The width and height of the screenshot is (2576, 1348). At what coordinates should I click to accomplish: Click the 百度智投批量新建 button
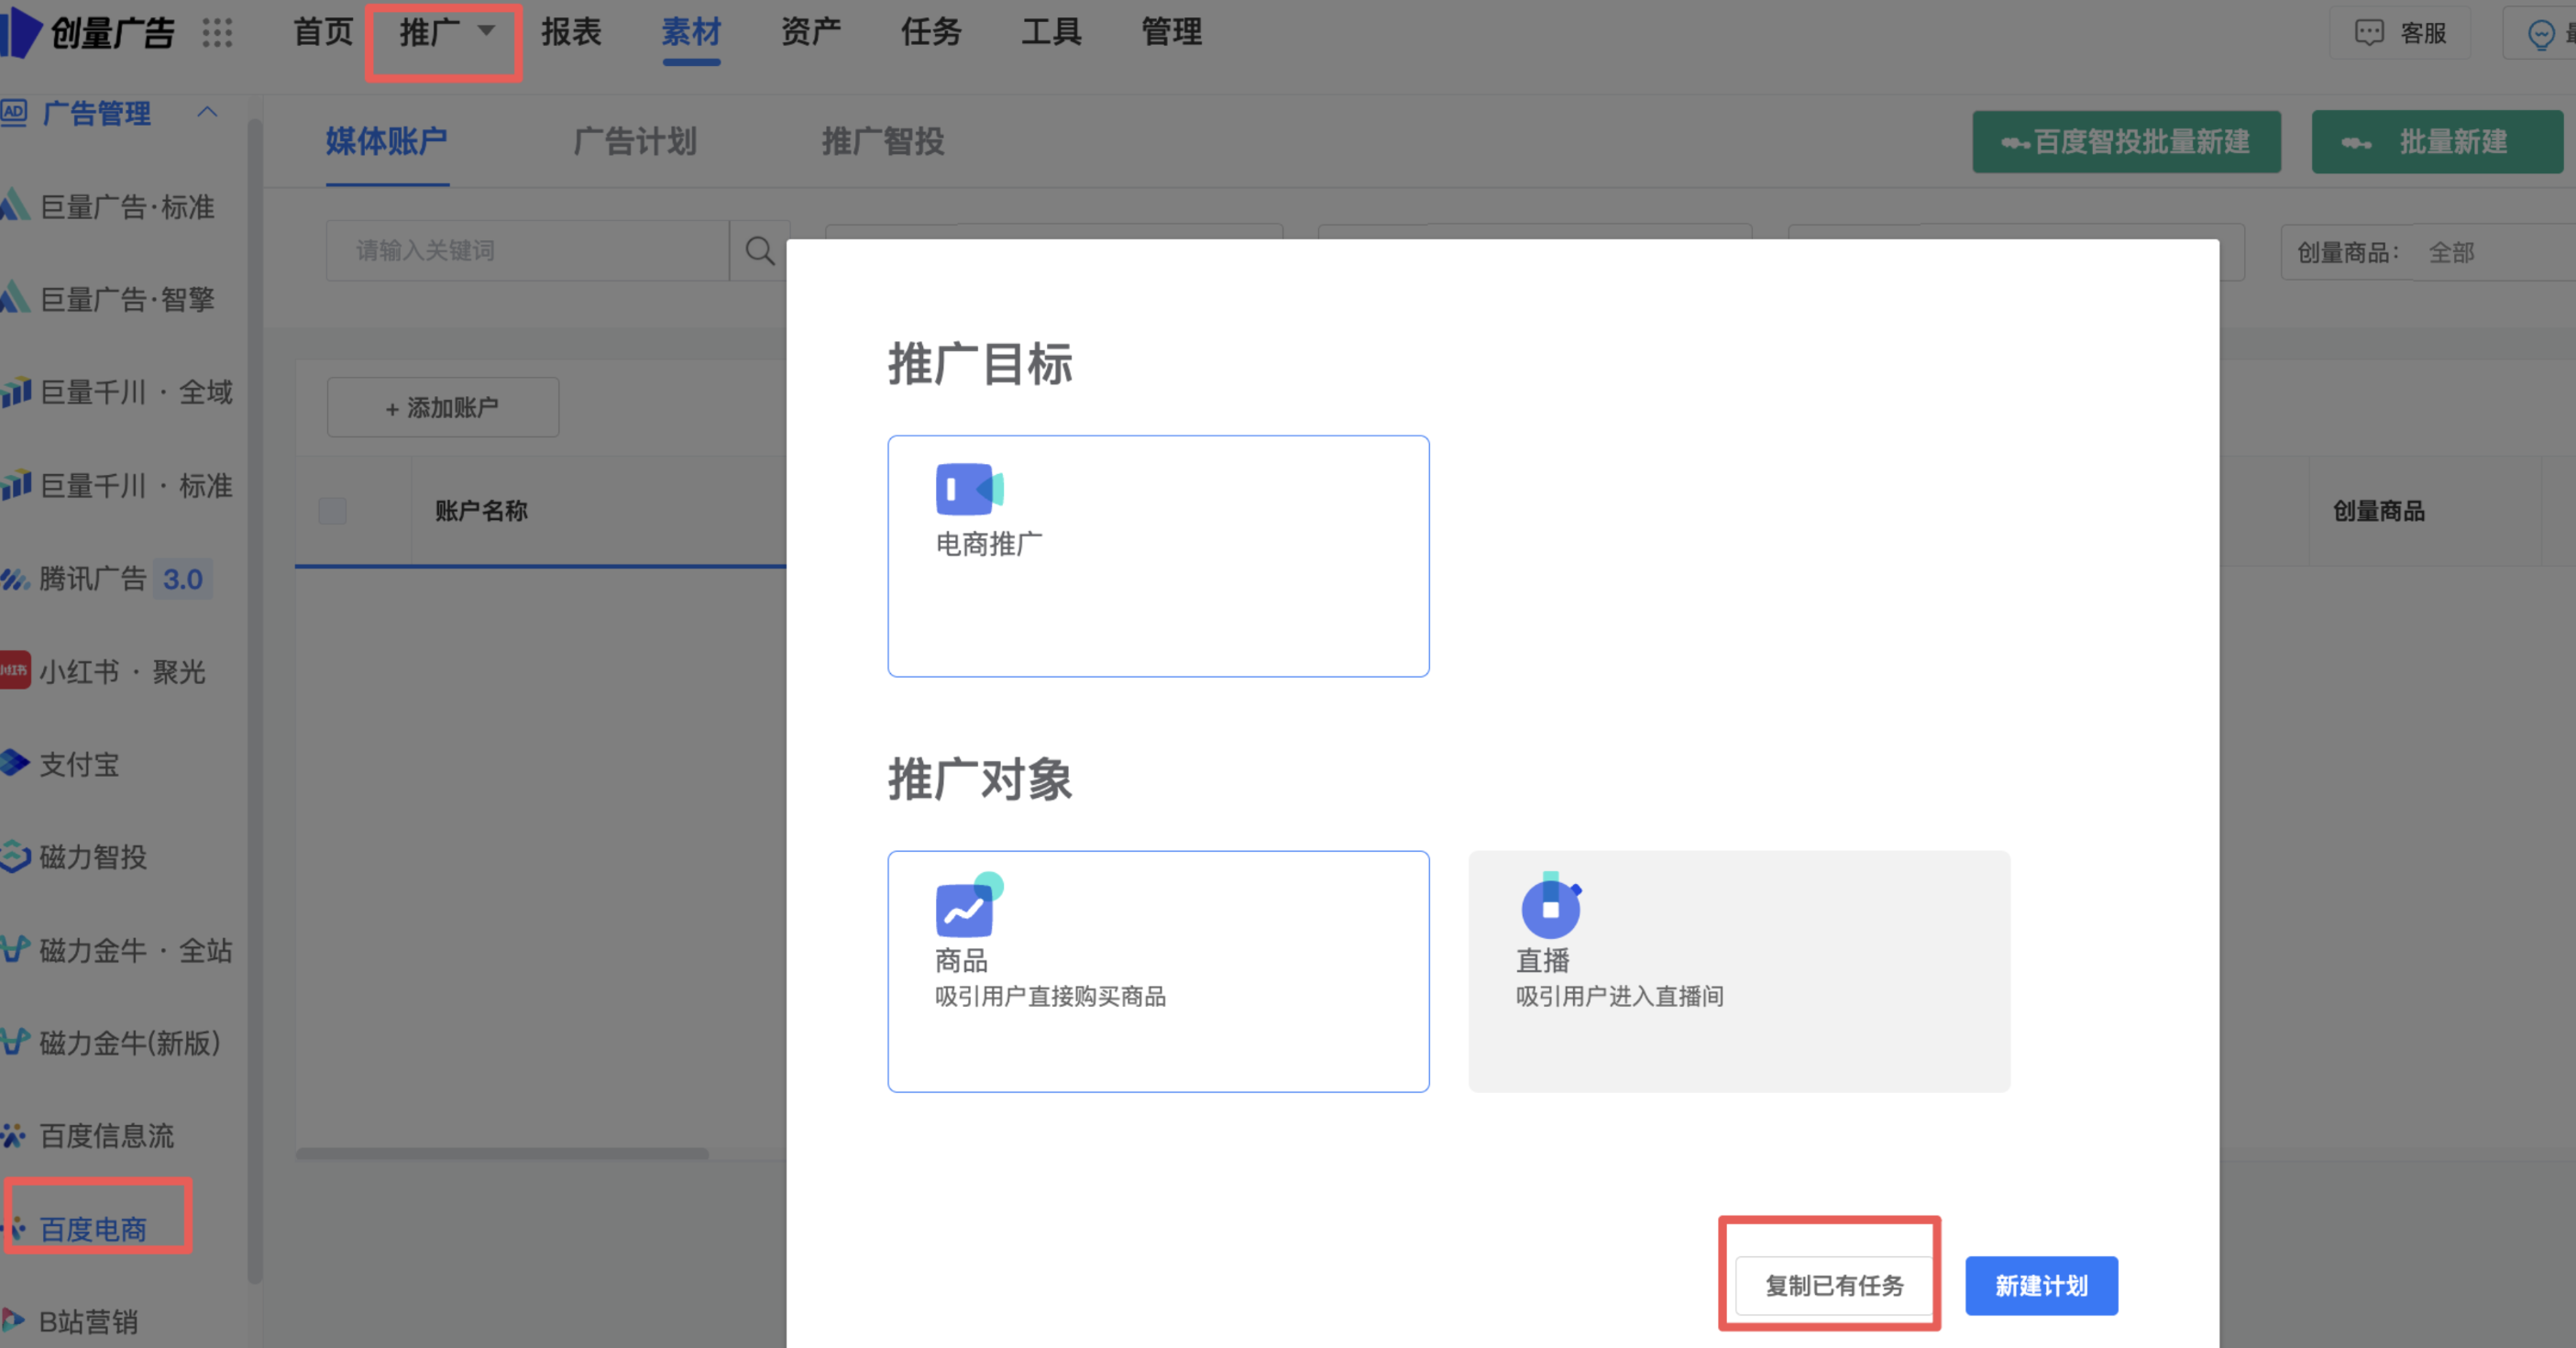click(2126, 142)
